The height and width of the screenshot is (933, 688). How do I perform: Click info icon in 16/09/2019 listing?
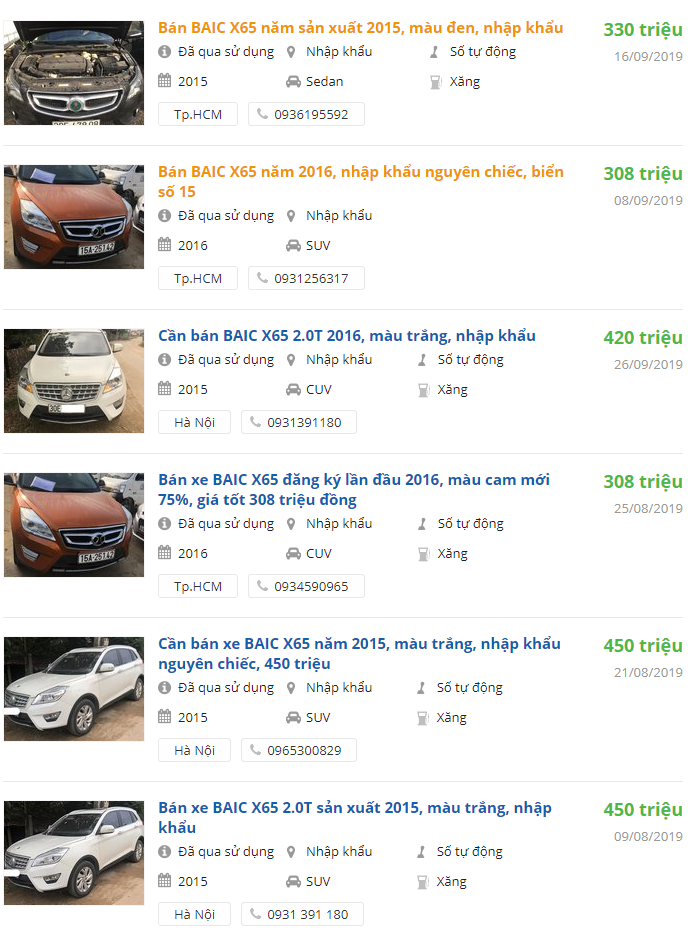tap(165, 52)
